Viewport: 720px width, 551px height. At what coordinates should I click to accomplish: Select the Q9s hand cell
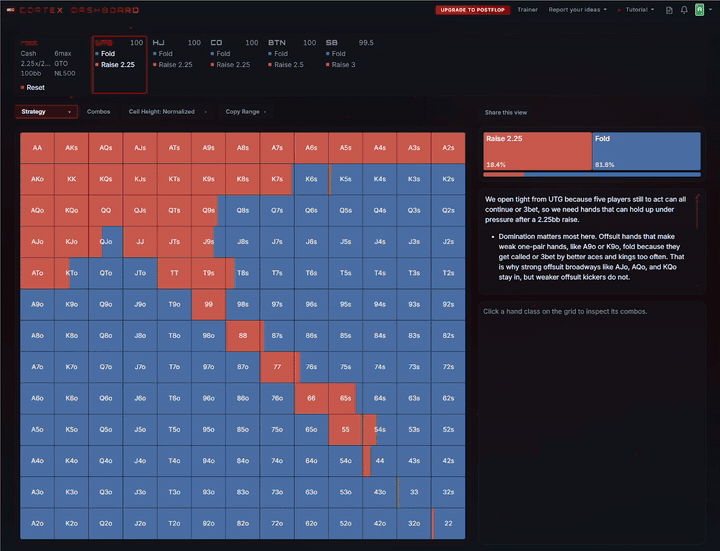[x=208, y=210]
